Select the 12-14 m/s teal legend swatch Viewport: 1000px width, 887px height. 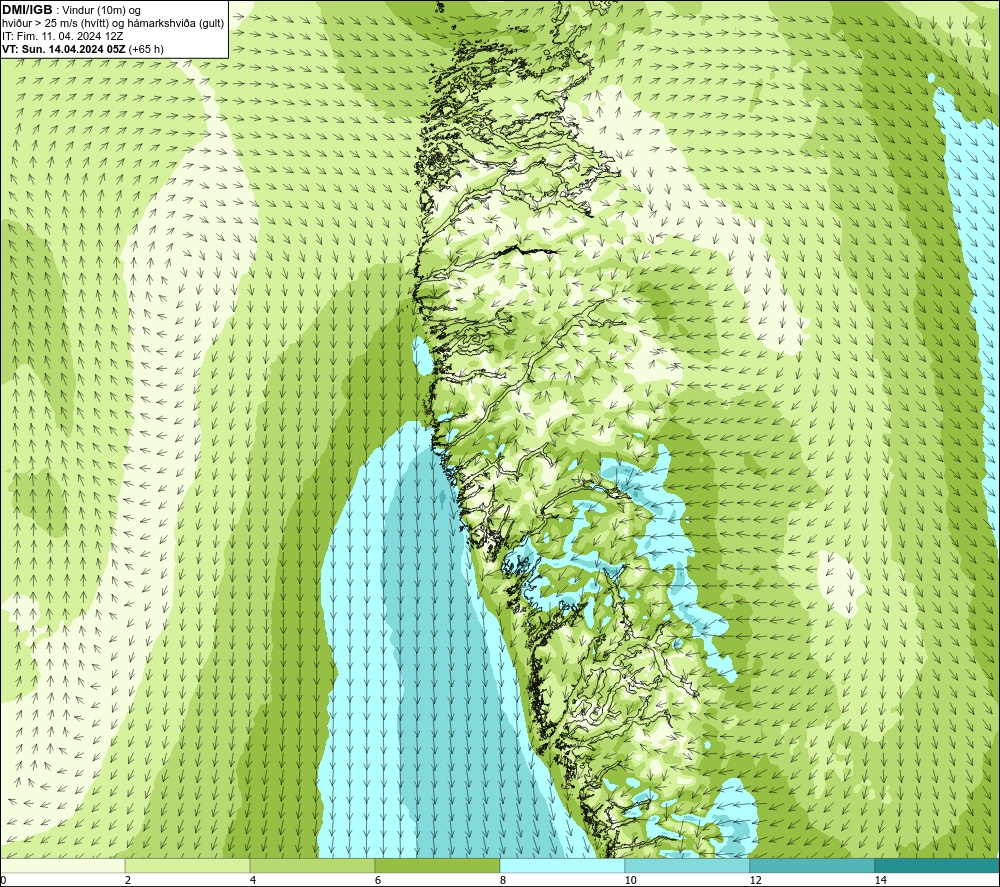(x=812, y=865)
